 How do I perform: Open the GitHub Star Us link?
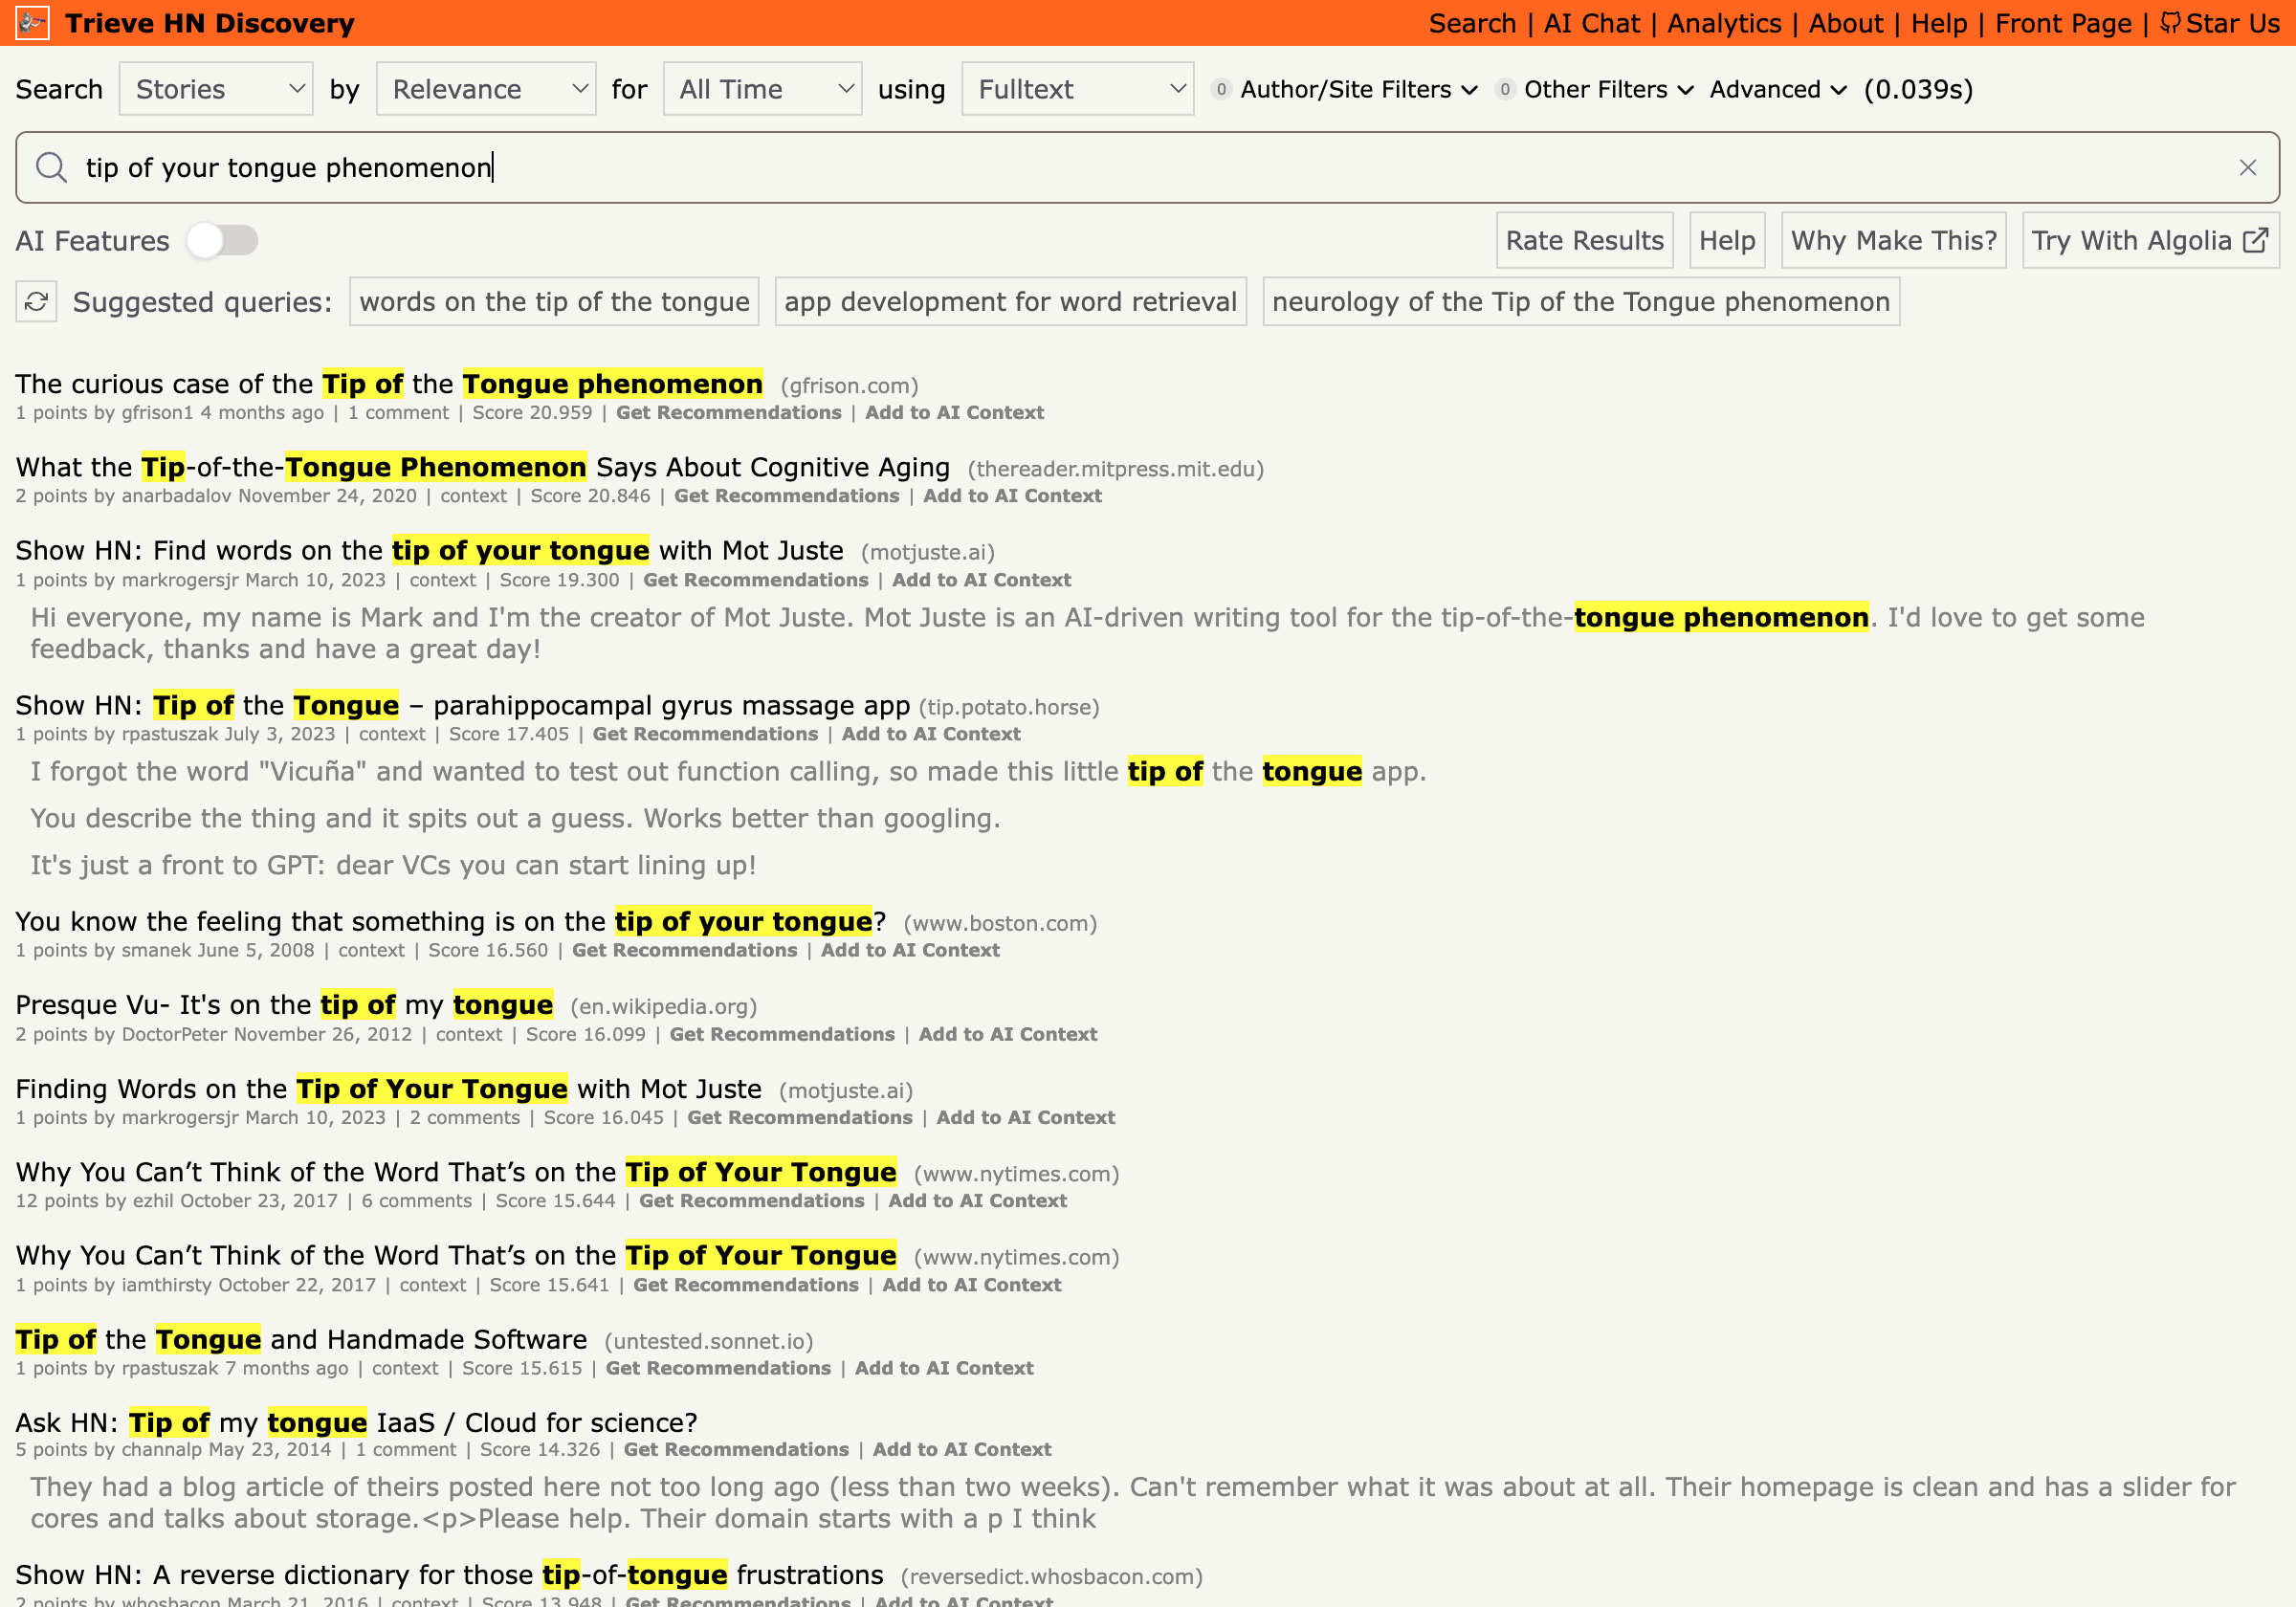[x=2219, y=23]
